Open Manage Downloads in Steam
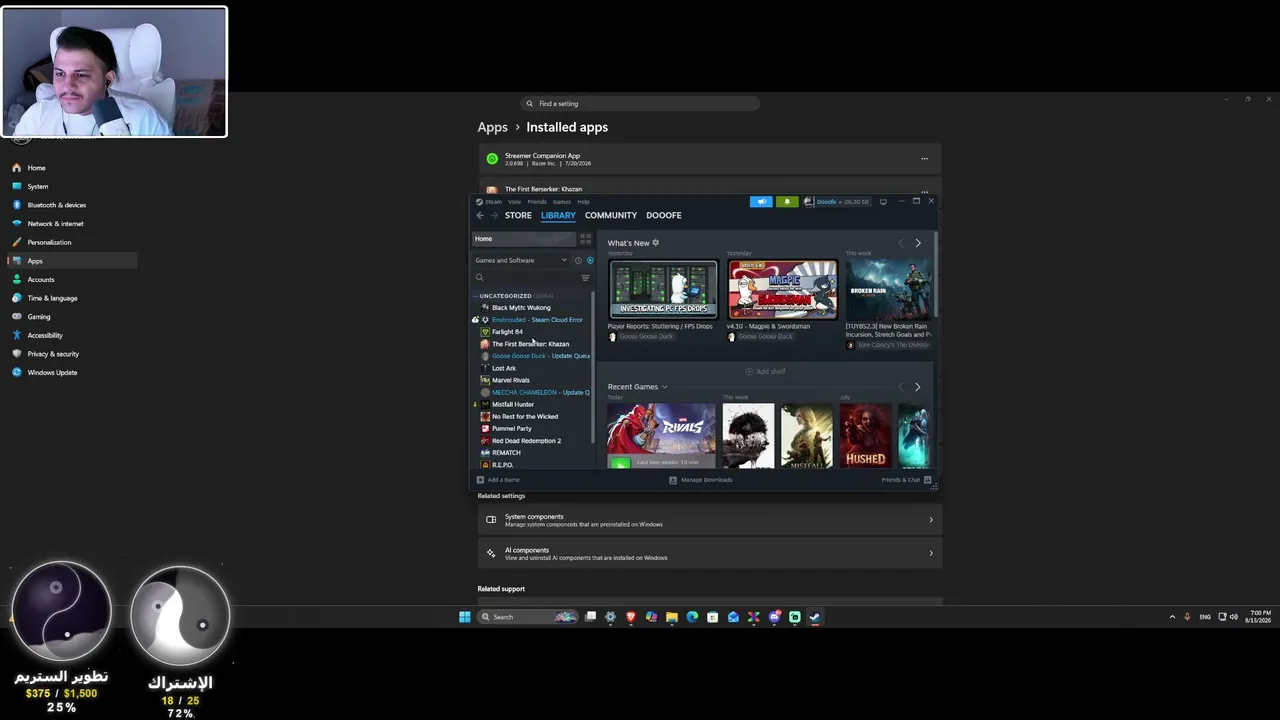The image size is (1280, 720). 701,480
